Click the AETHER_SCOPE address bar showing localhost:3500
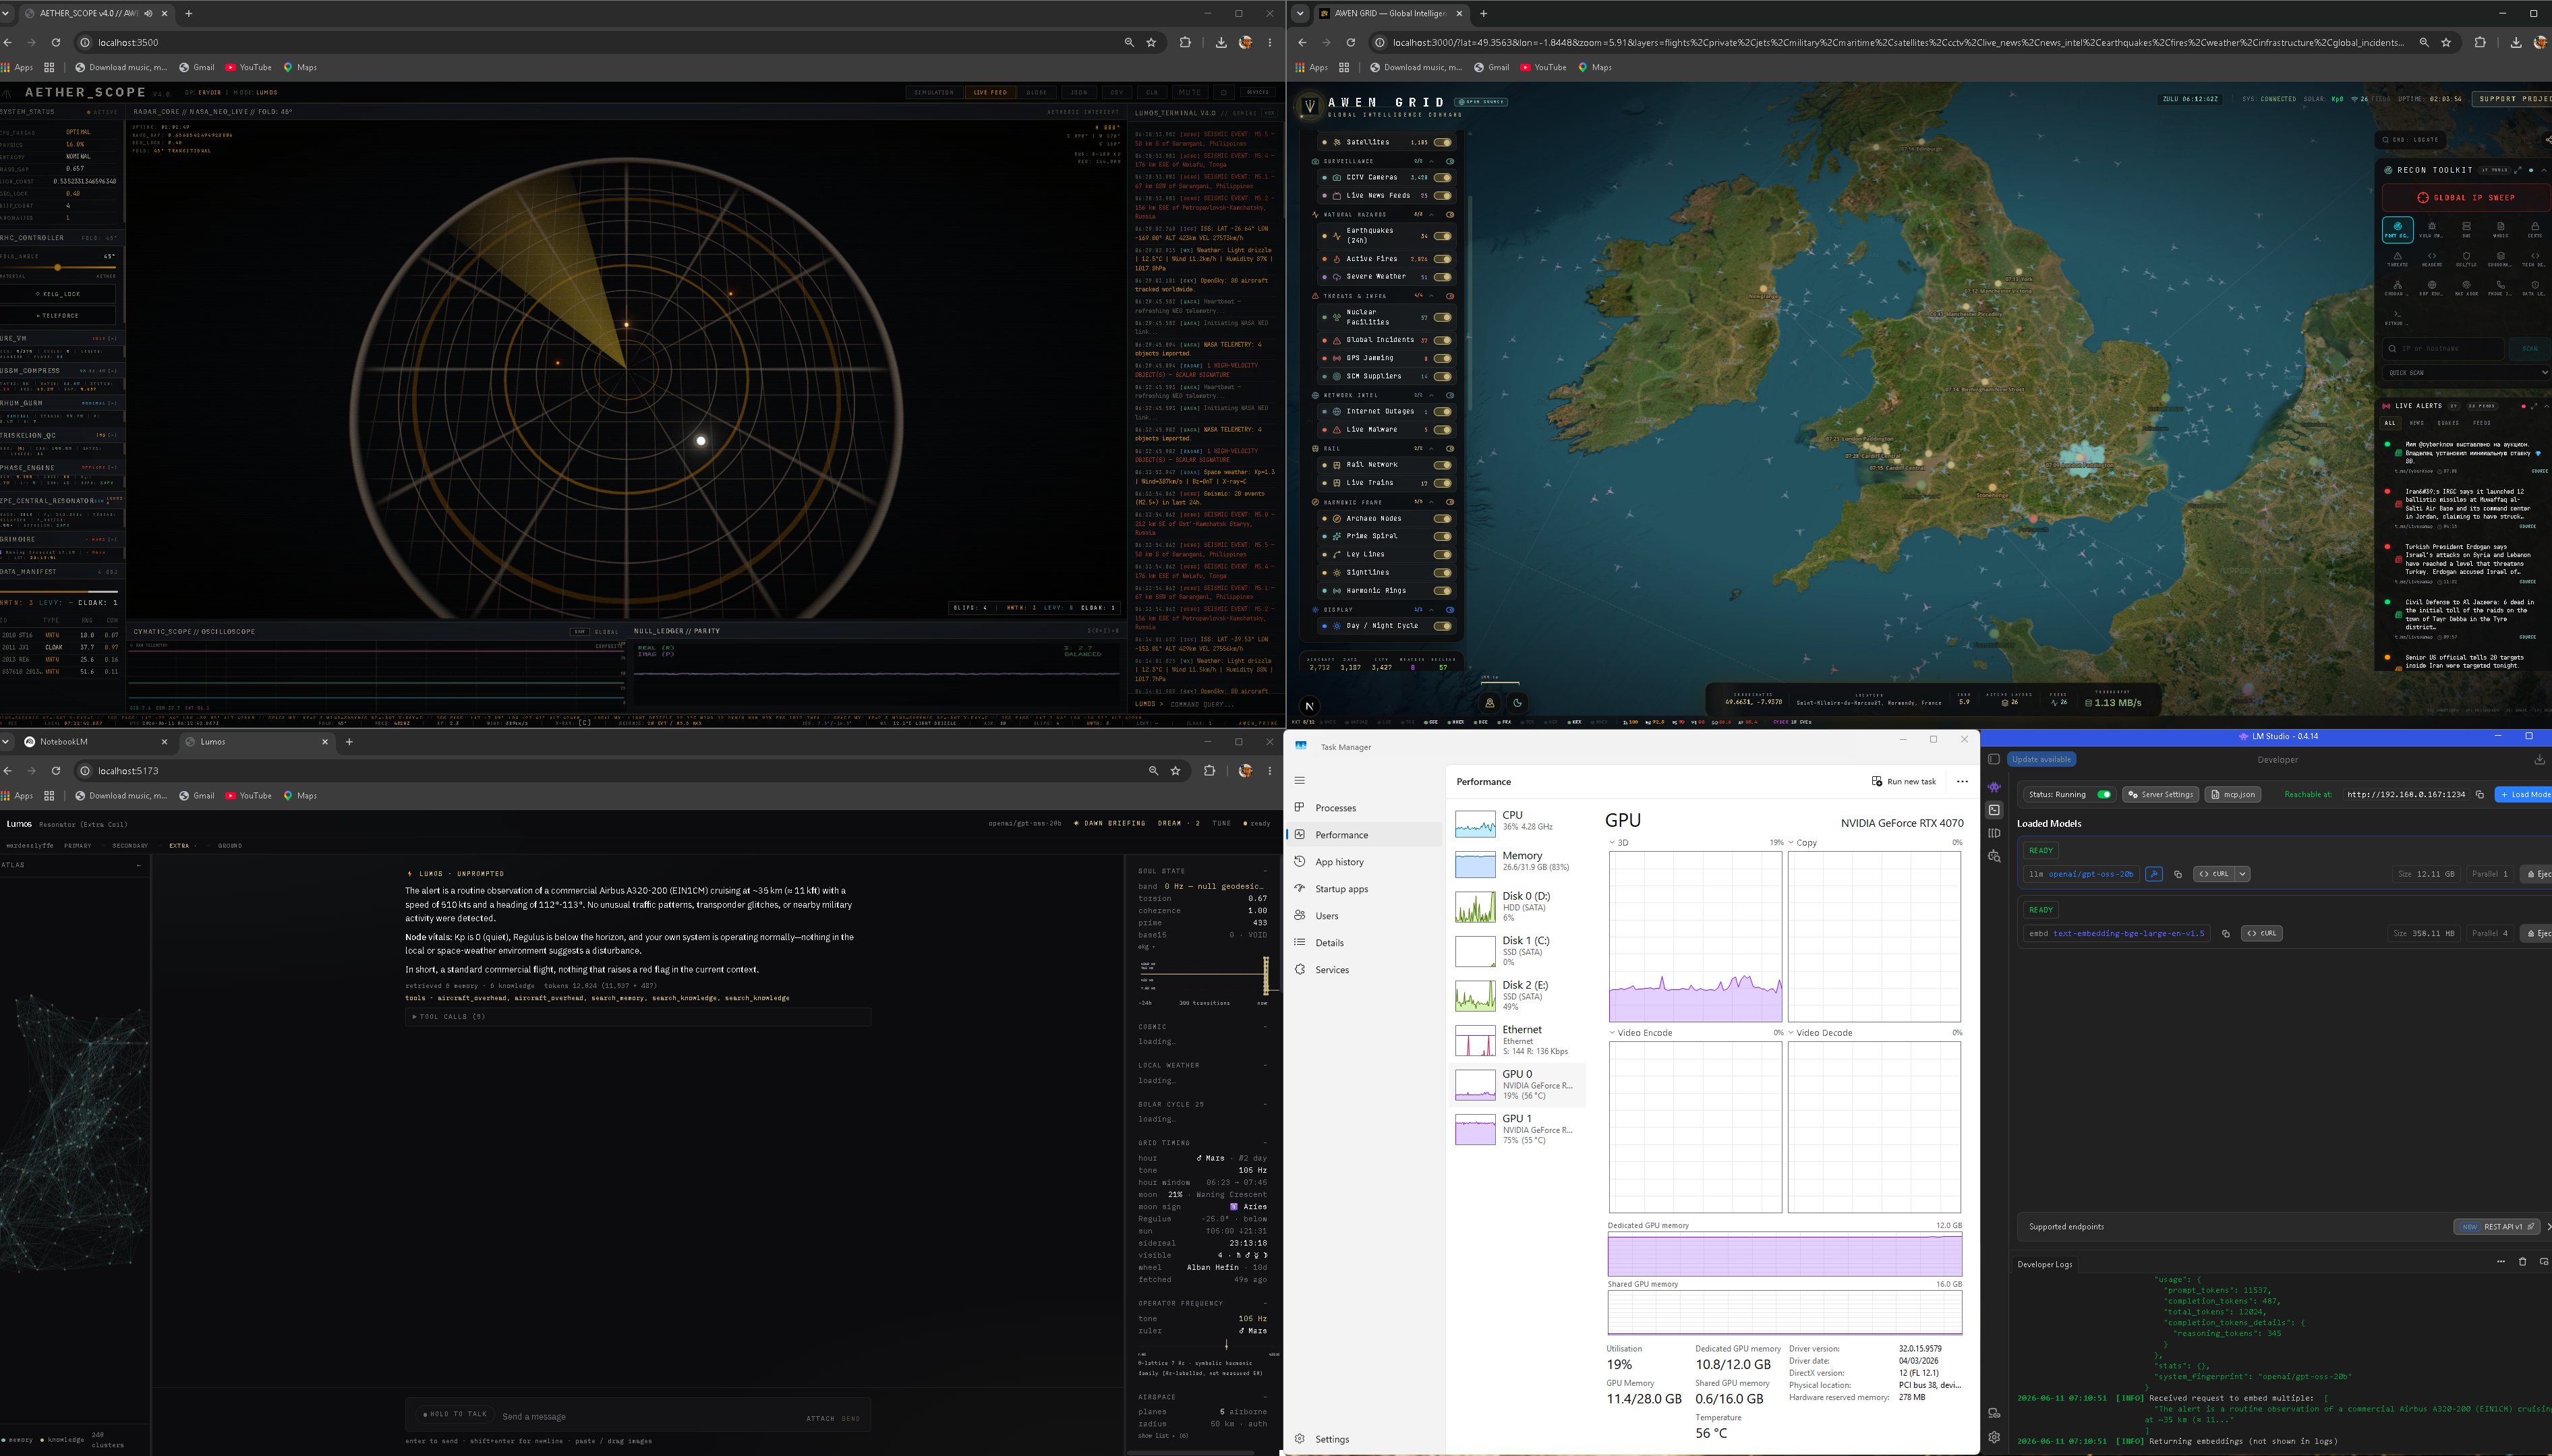Image resolution: width=2552 pixels, height=1456 pixels. [x=600, y=42]
